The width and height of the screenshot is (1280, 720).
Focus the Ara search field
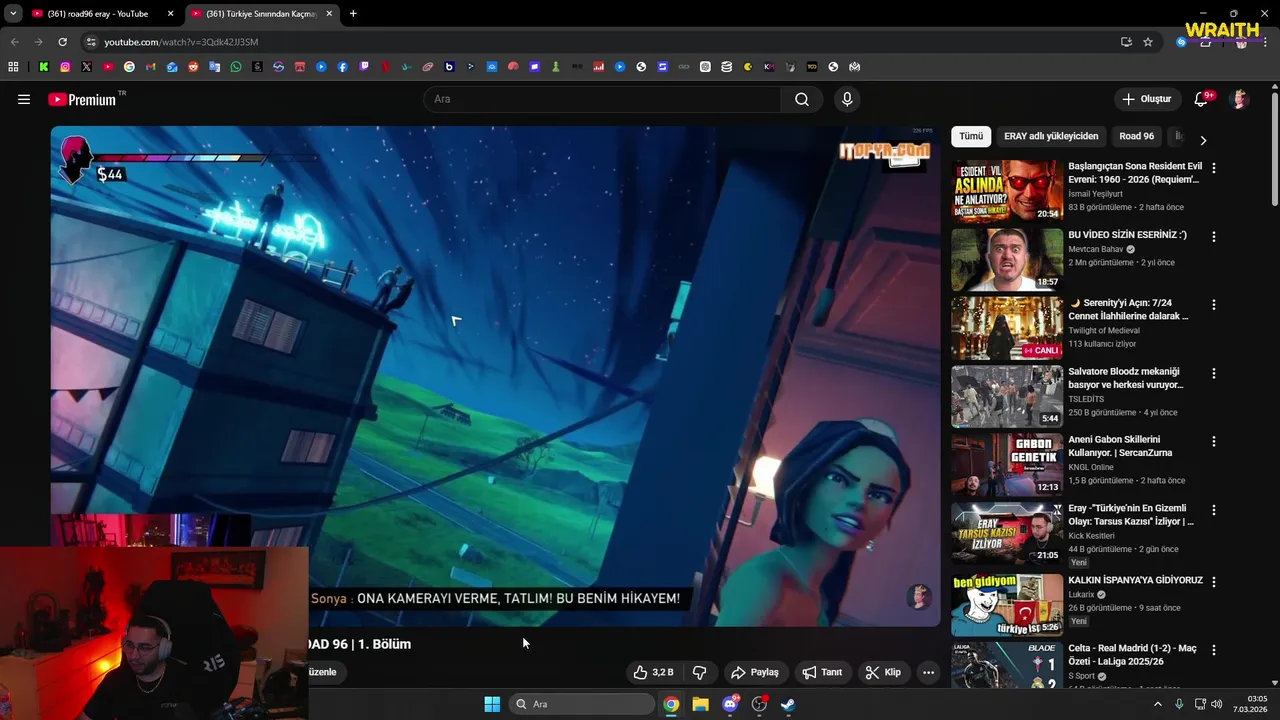(x=603, y=99)
